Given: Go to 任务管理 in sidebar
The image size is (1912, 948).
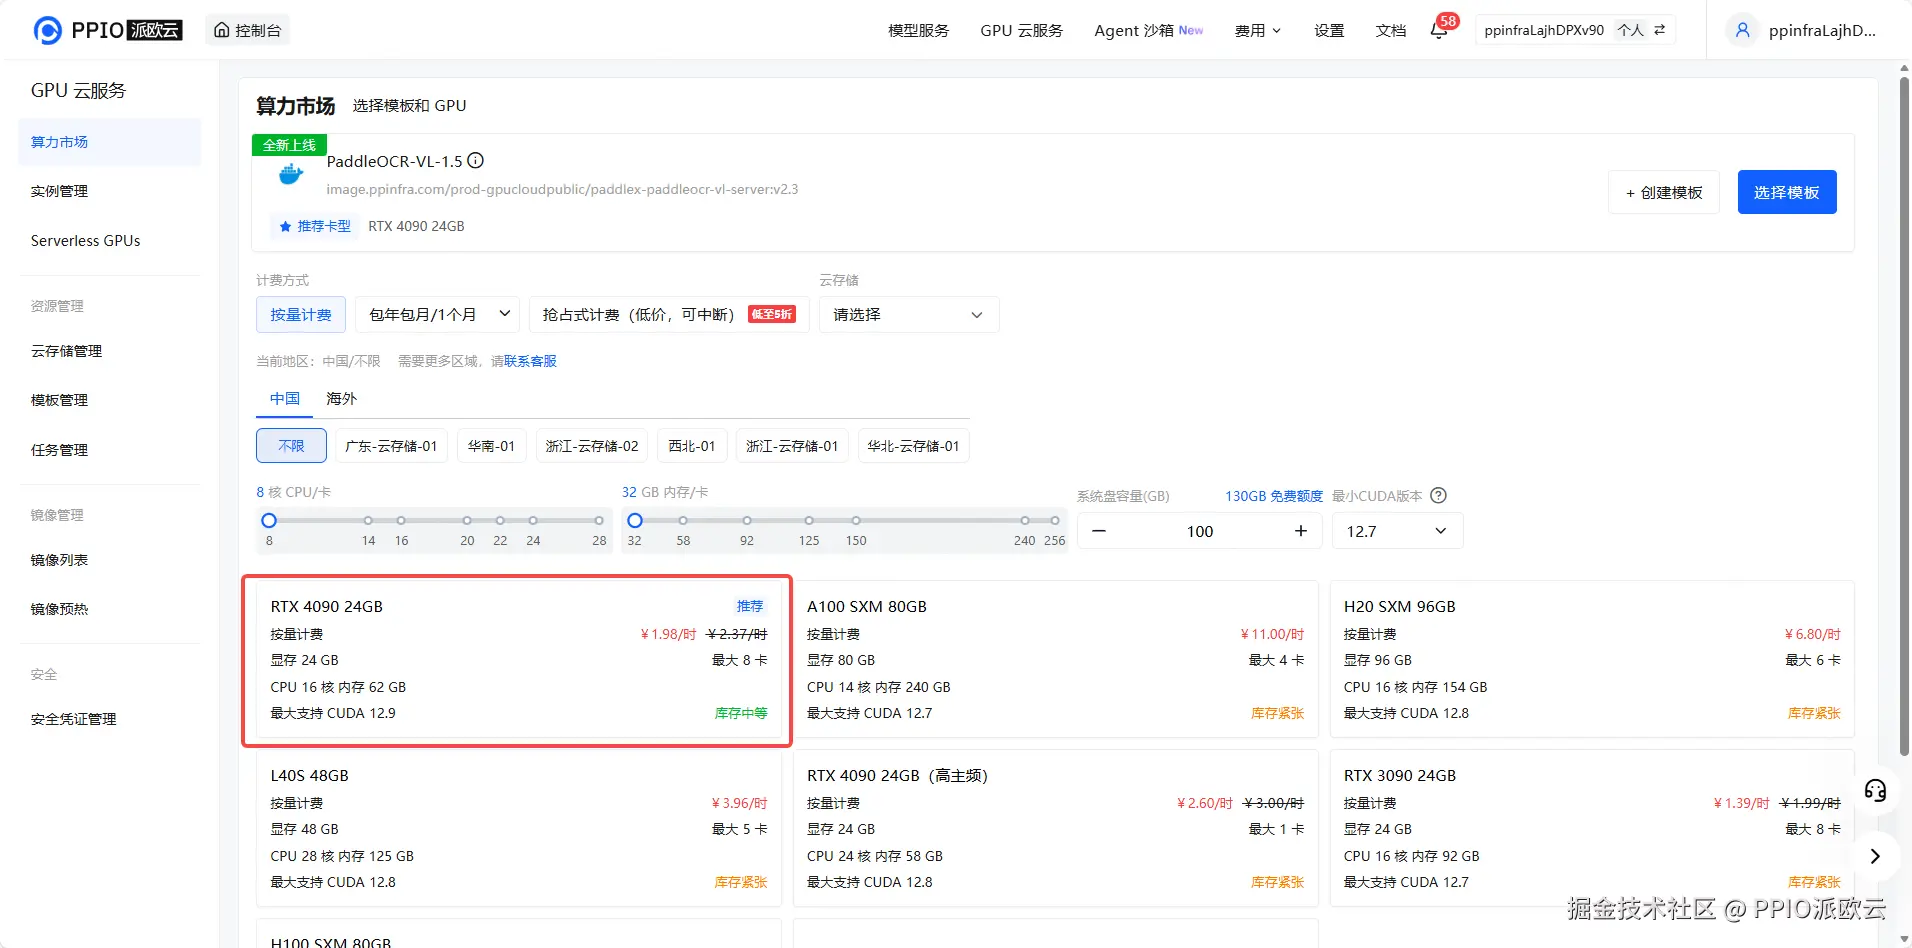Looking at the screenshot, I should click(x=110, y=450).
